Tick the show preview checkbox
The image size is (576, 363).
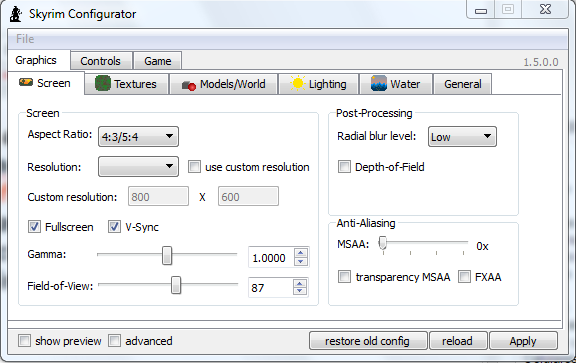25,341
